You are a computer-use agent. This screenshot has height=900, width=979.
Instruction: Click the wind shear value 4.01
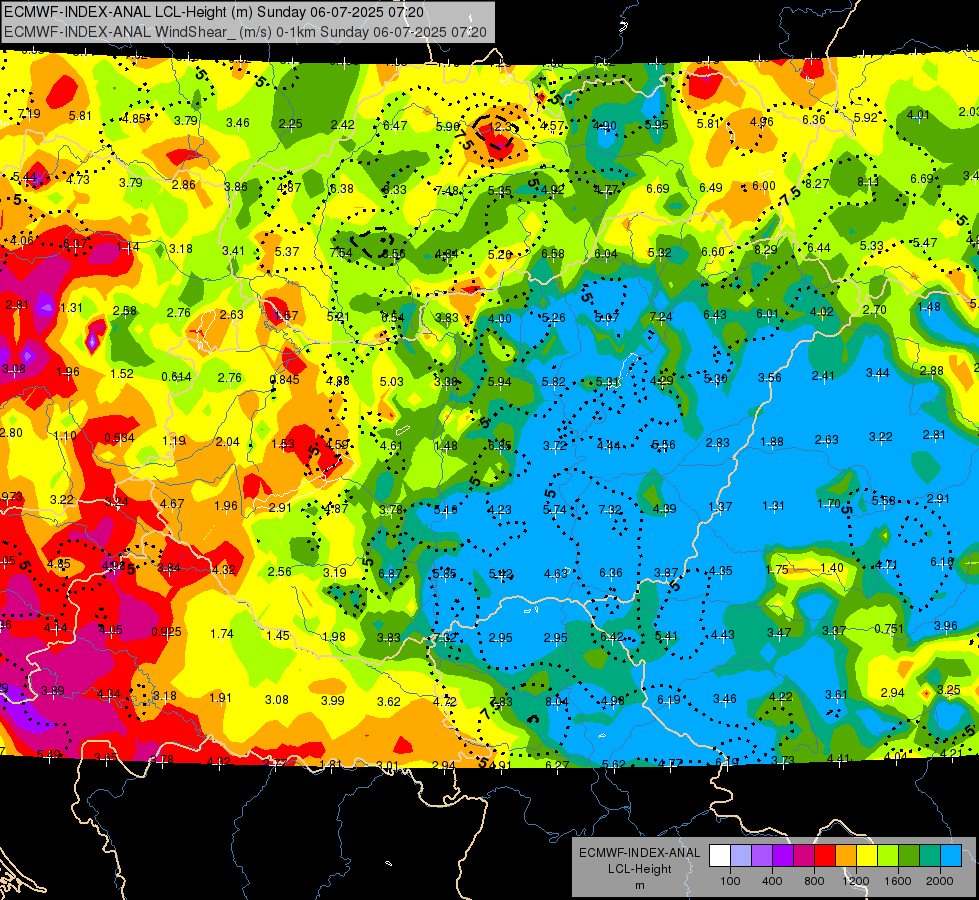click(x=918, y=114)
